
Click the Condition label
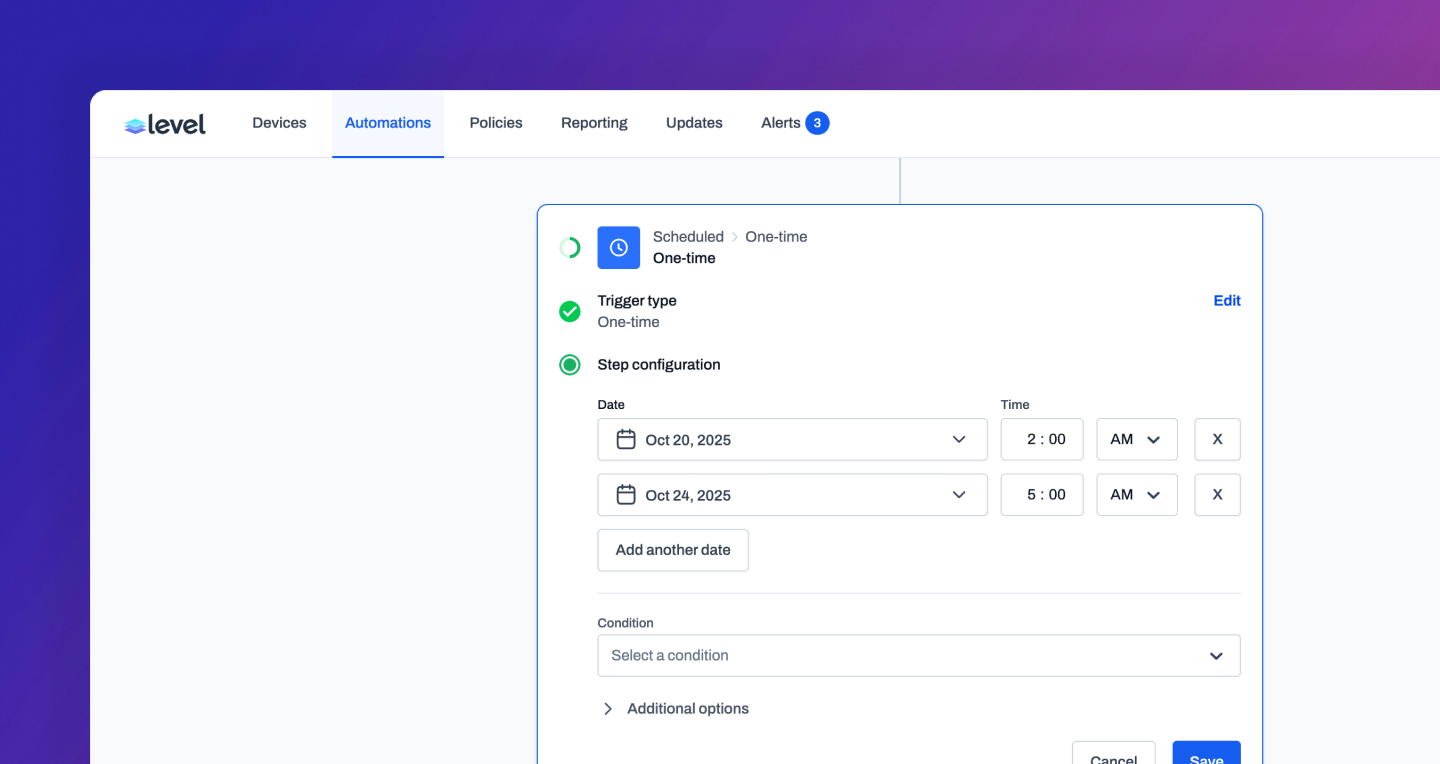(x=625, y=623)
